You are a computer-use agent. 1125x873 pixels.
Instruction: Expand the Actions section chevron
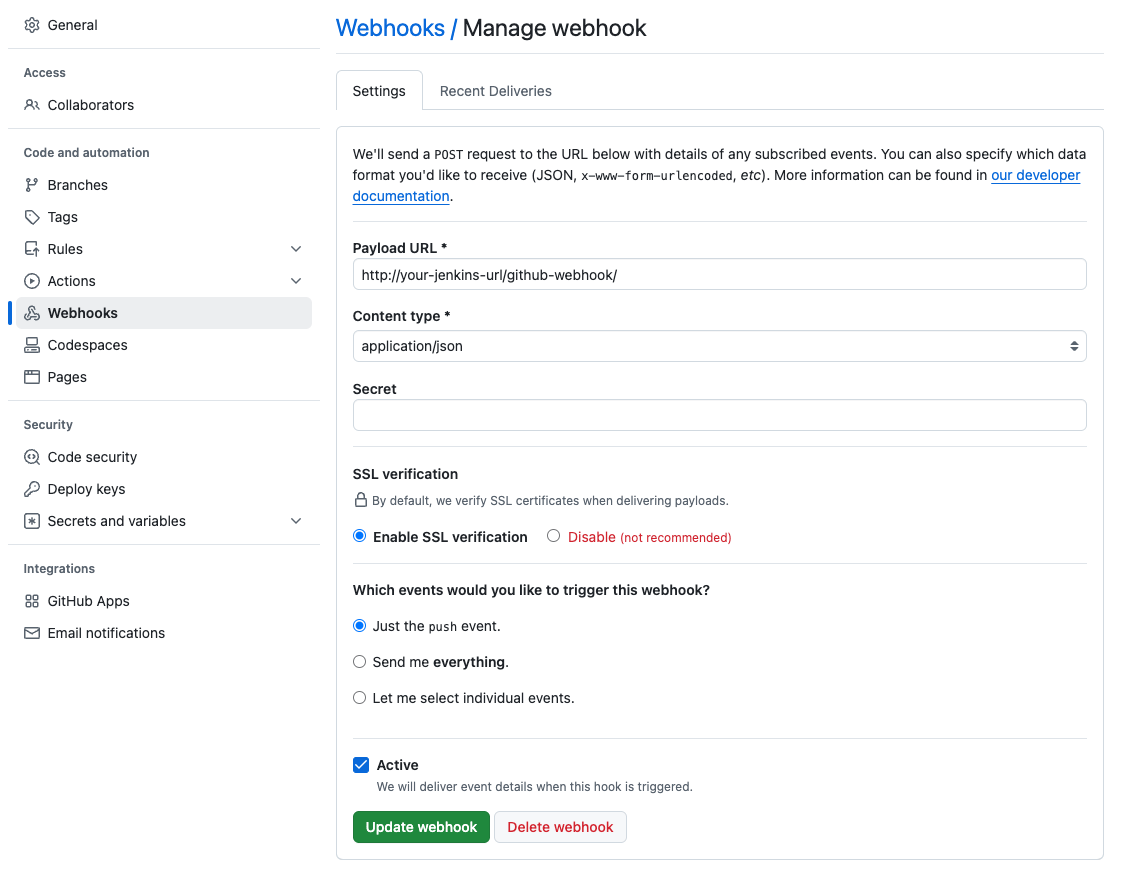point(296,281)
